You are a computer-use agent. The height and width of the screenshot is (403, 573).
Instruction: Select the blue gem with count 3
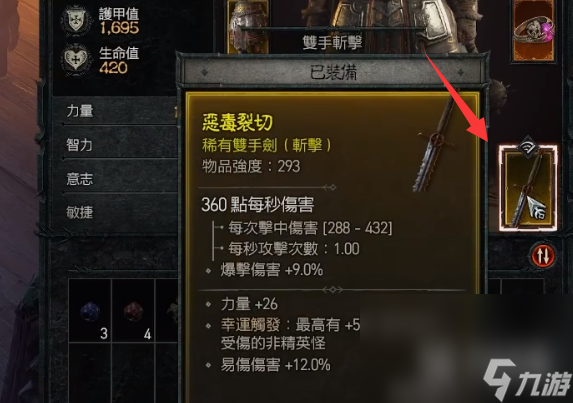pyautogui.click(x=90, y=311)
